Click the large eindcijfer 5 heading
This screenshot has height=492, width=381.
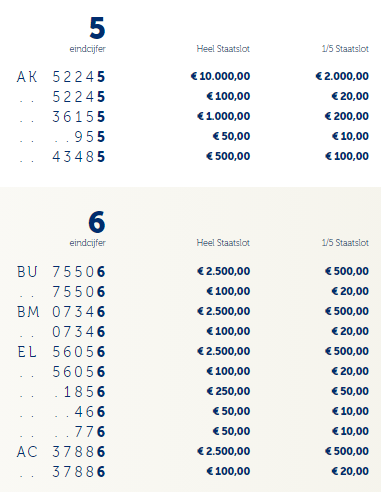click(97, 28)
